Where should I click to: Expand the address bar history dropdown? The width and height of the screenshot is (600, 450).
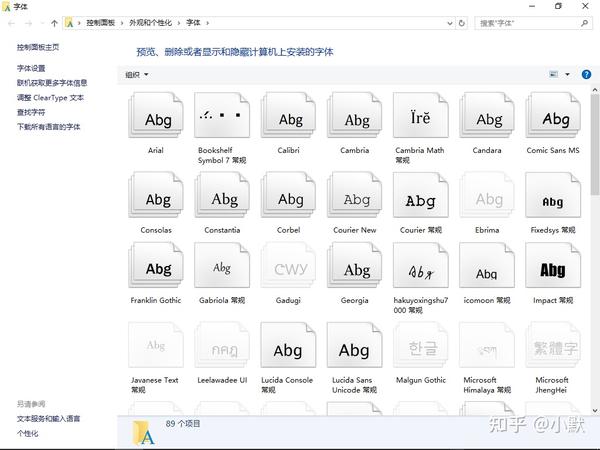tap(450, 23)
